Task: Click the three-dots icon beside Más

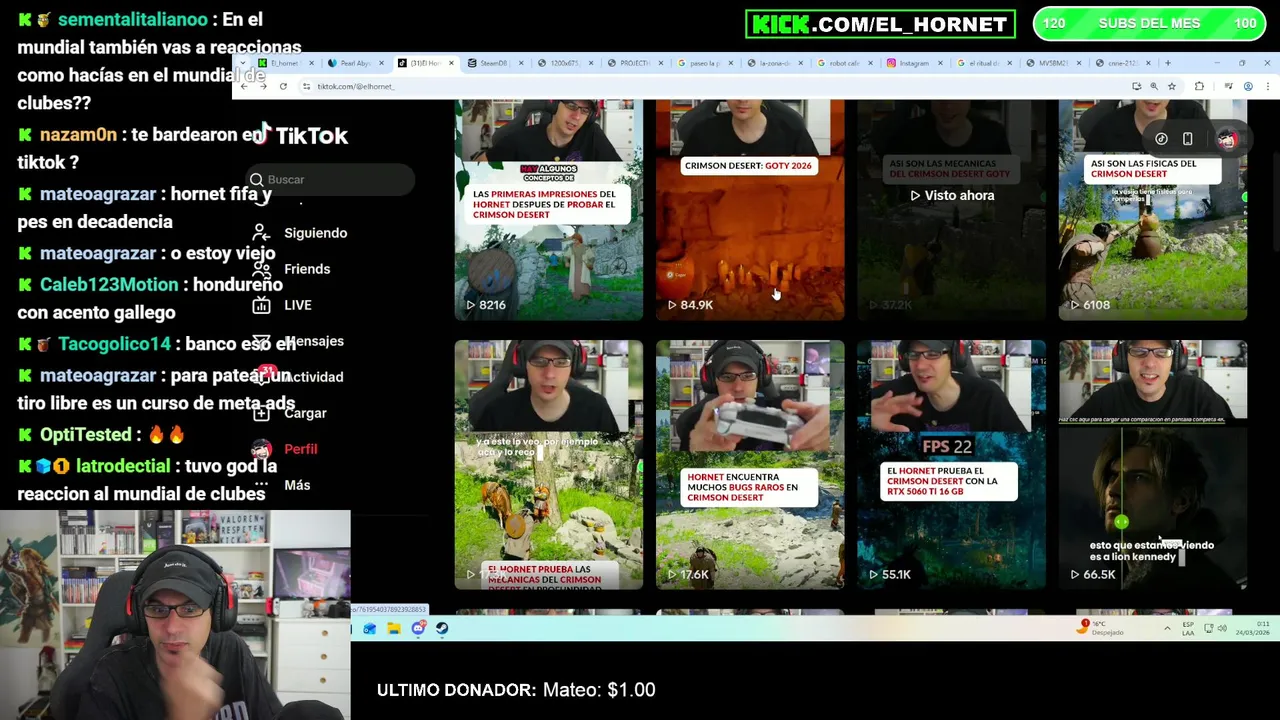Action: pyautogui.click(x=261, y=485)
